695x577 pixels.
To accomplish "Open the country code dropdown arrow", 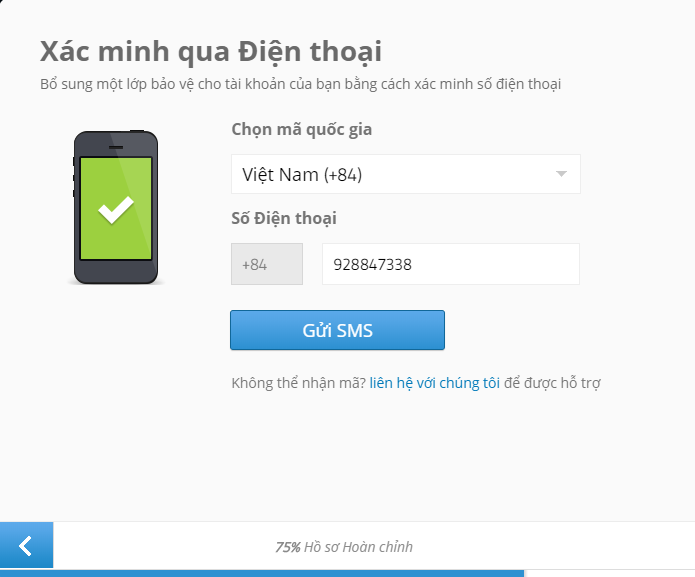I will (x=561, y=174).
